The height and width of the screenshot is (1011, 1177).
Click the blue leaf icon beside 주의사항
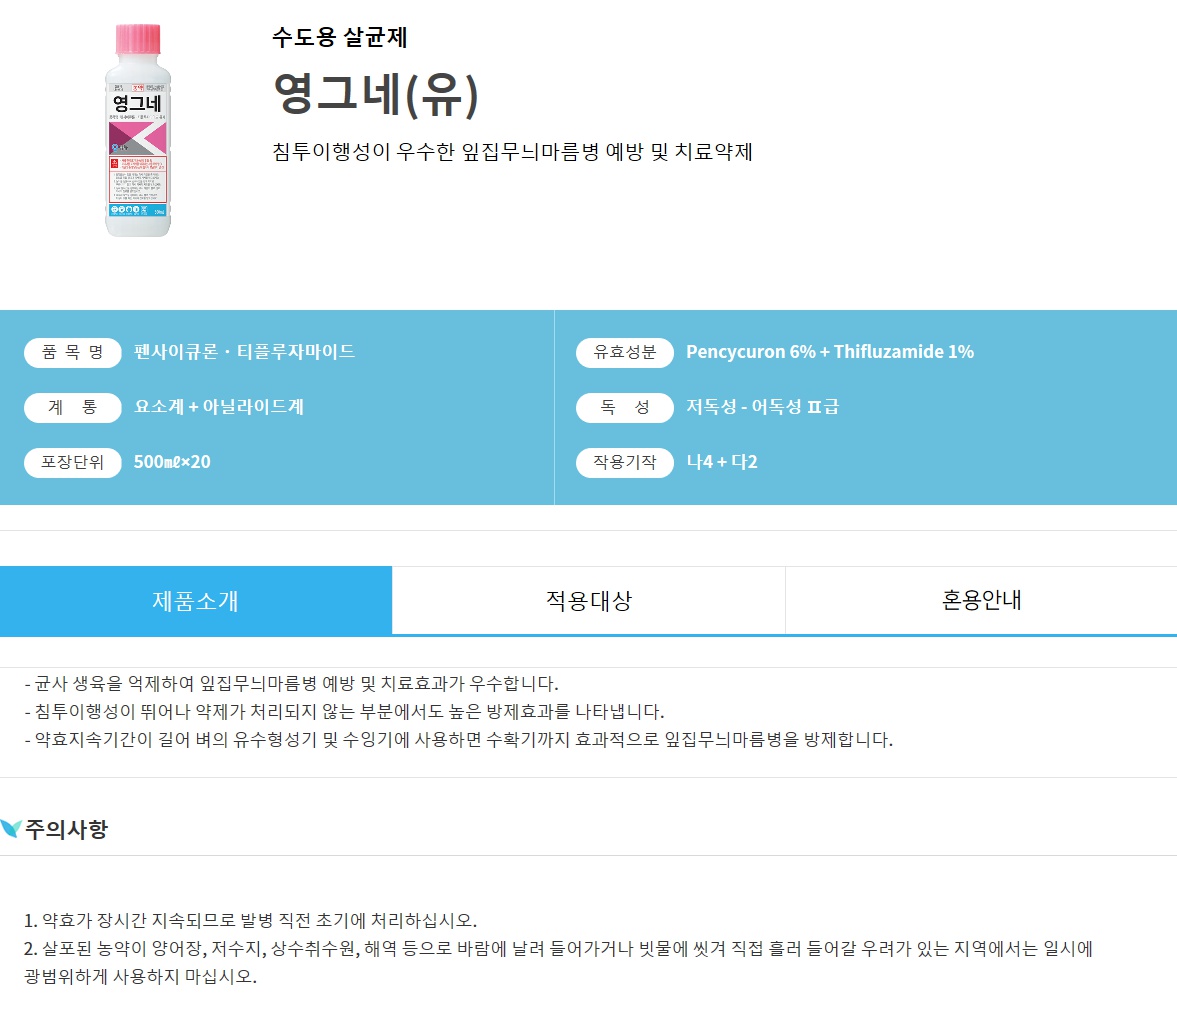tap(11, 829)
